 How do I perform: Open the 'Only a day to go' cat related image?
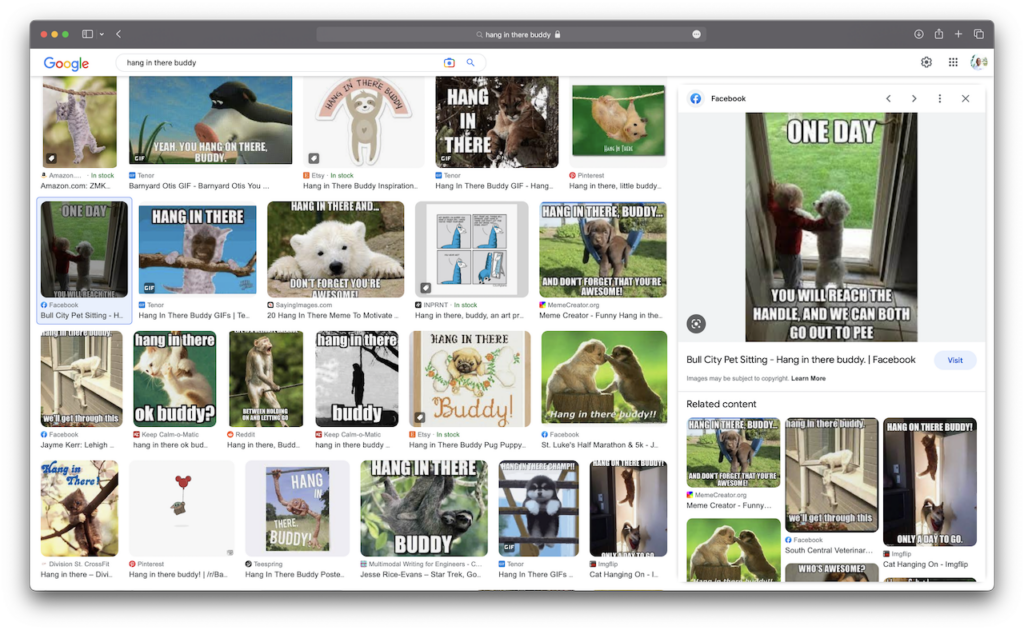[x=929, y=482]
